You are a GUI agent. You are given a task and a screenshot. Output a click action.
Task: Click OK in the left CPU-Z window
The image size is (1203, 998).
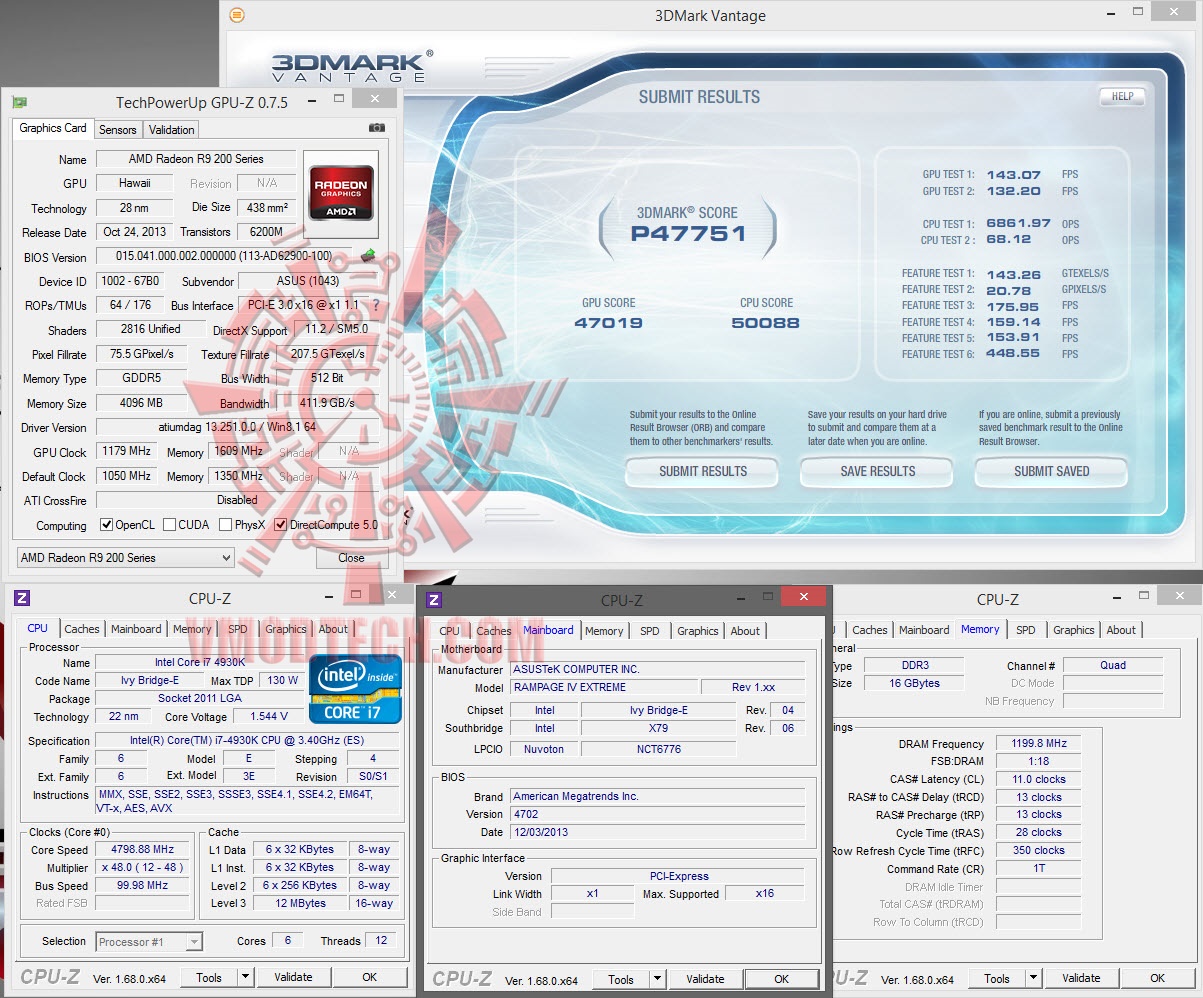click(370, 977)
